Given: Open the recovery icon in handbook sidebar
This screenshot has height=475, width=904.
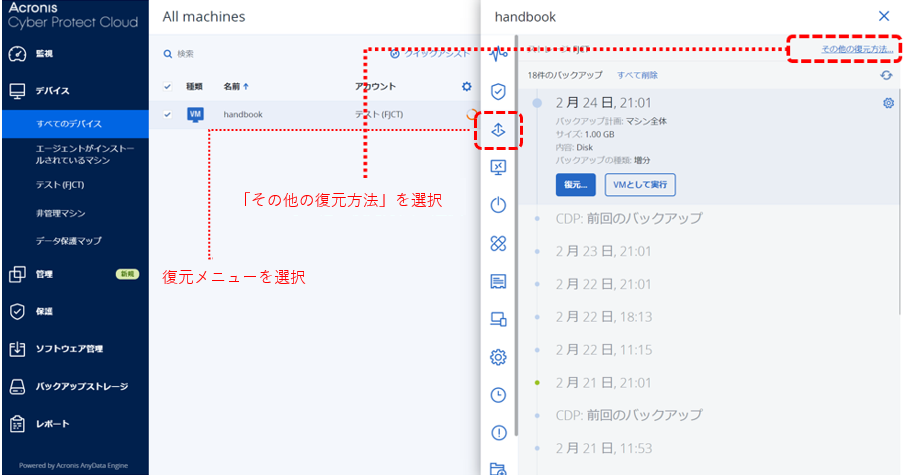Looking at the screenshot, I should (x=498, y=130).
